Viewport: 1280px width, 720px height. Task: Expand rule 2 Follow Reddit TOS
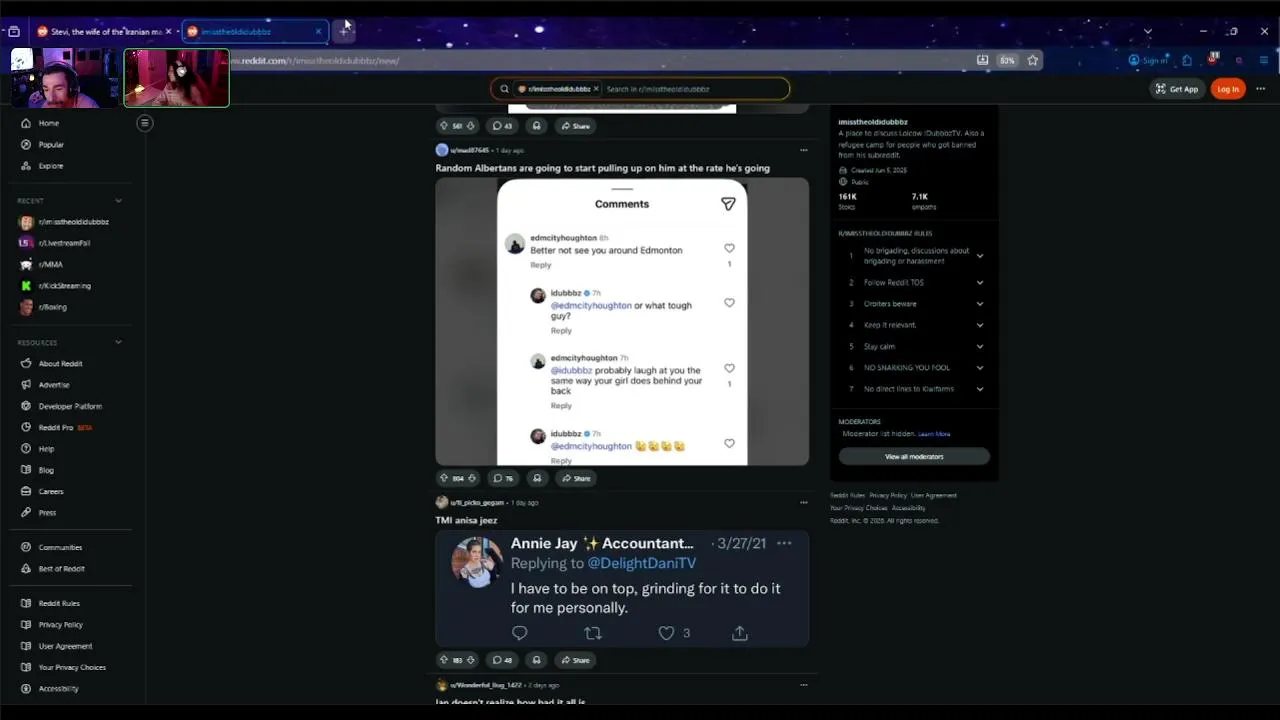[979, 283]
